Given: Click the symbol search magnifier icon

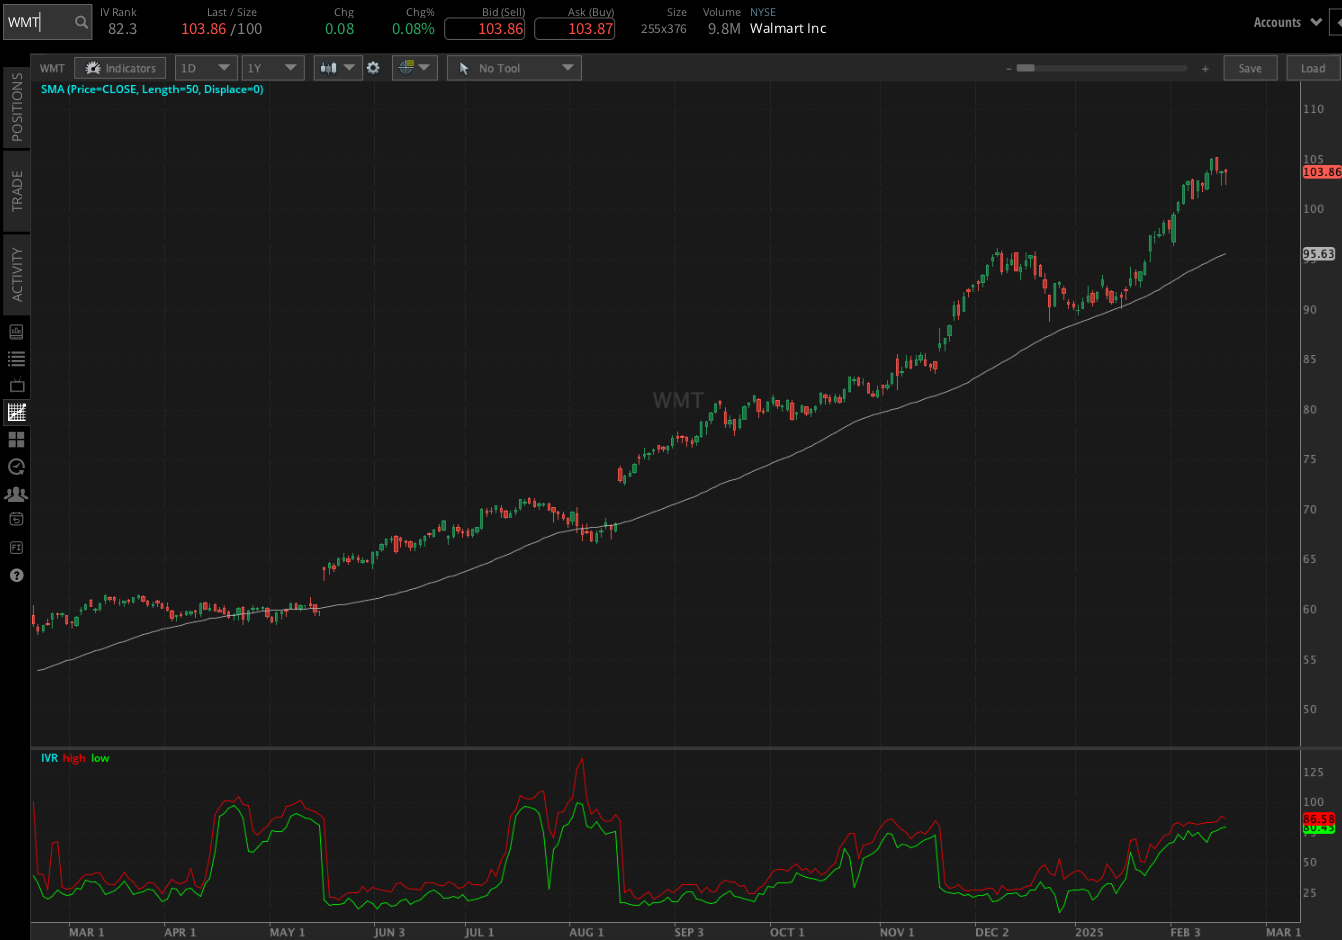Looking at the screenshot, I should [81, 22].
